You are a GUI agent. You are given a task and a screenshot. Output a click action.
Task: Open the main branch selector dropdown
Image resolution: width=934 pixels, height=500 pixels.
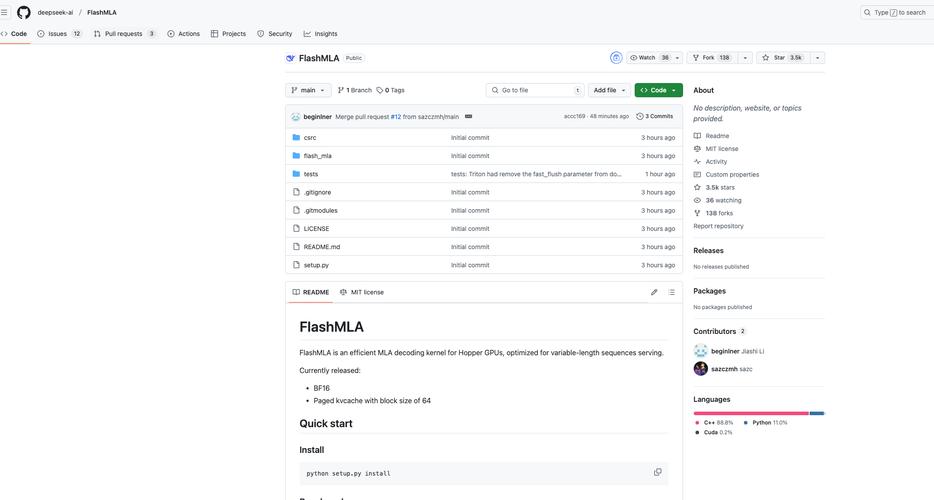(x=308, y=90)
